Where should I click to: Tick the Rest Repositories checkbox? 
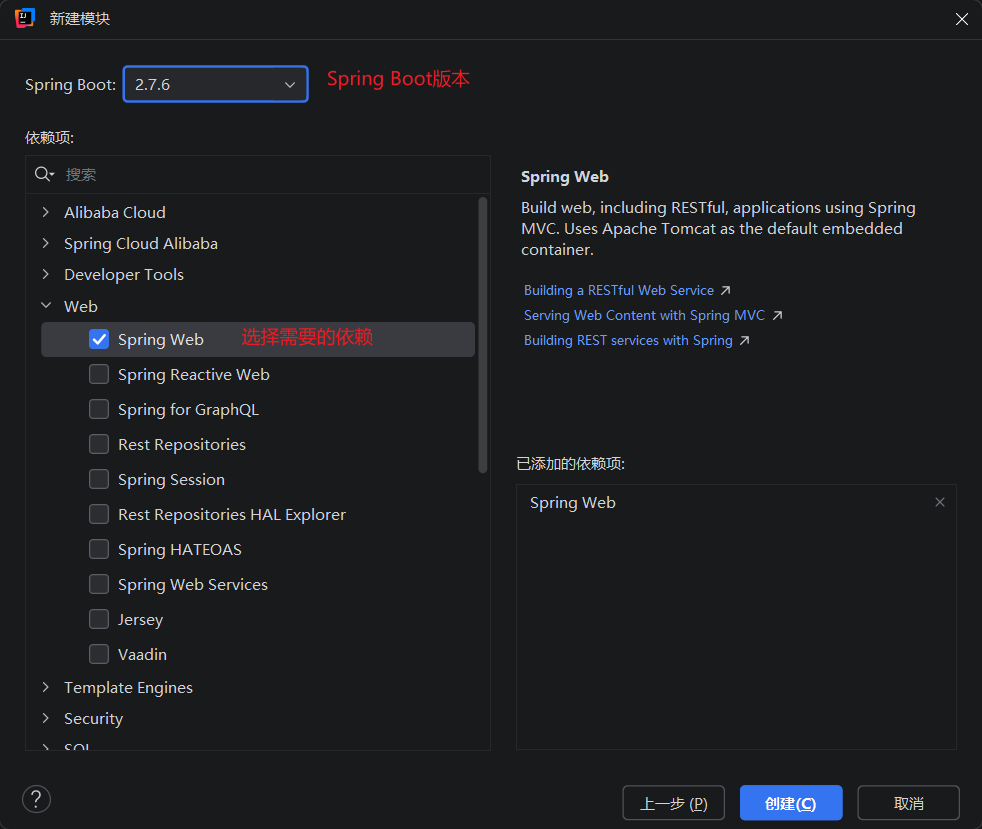pyautogui.click(x=99, y=445)
